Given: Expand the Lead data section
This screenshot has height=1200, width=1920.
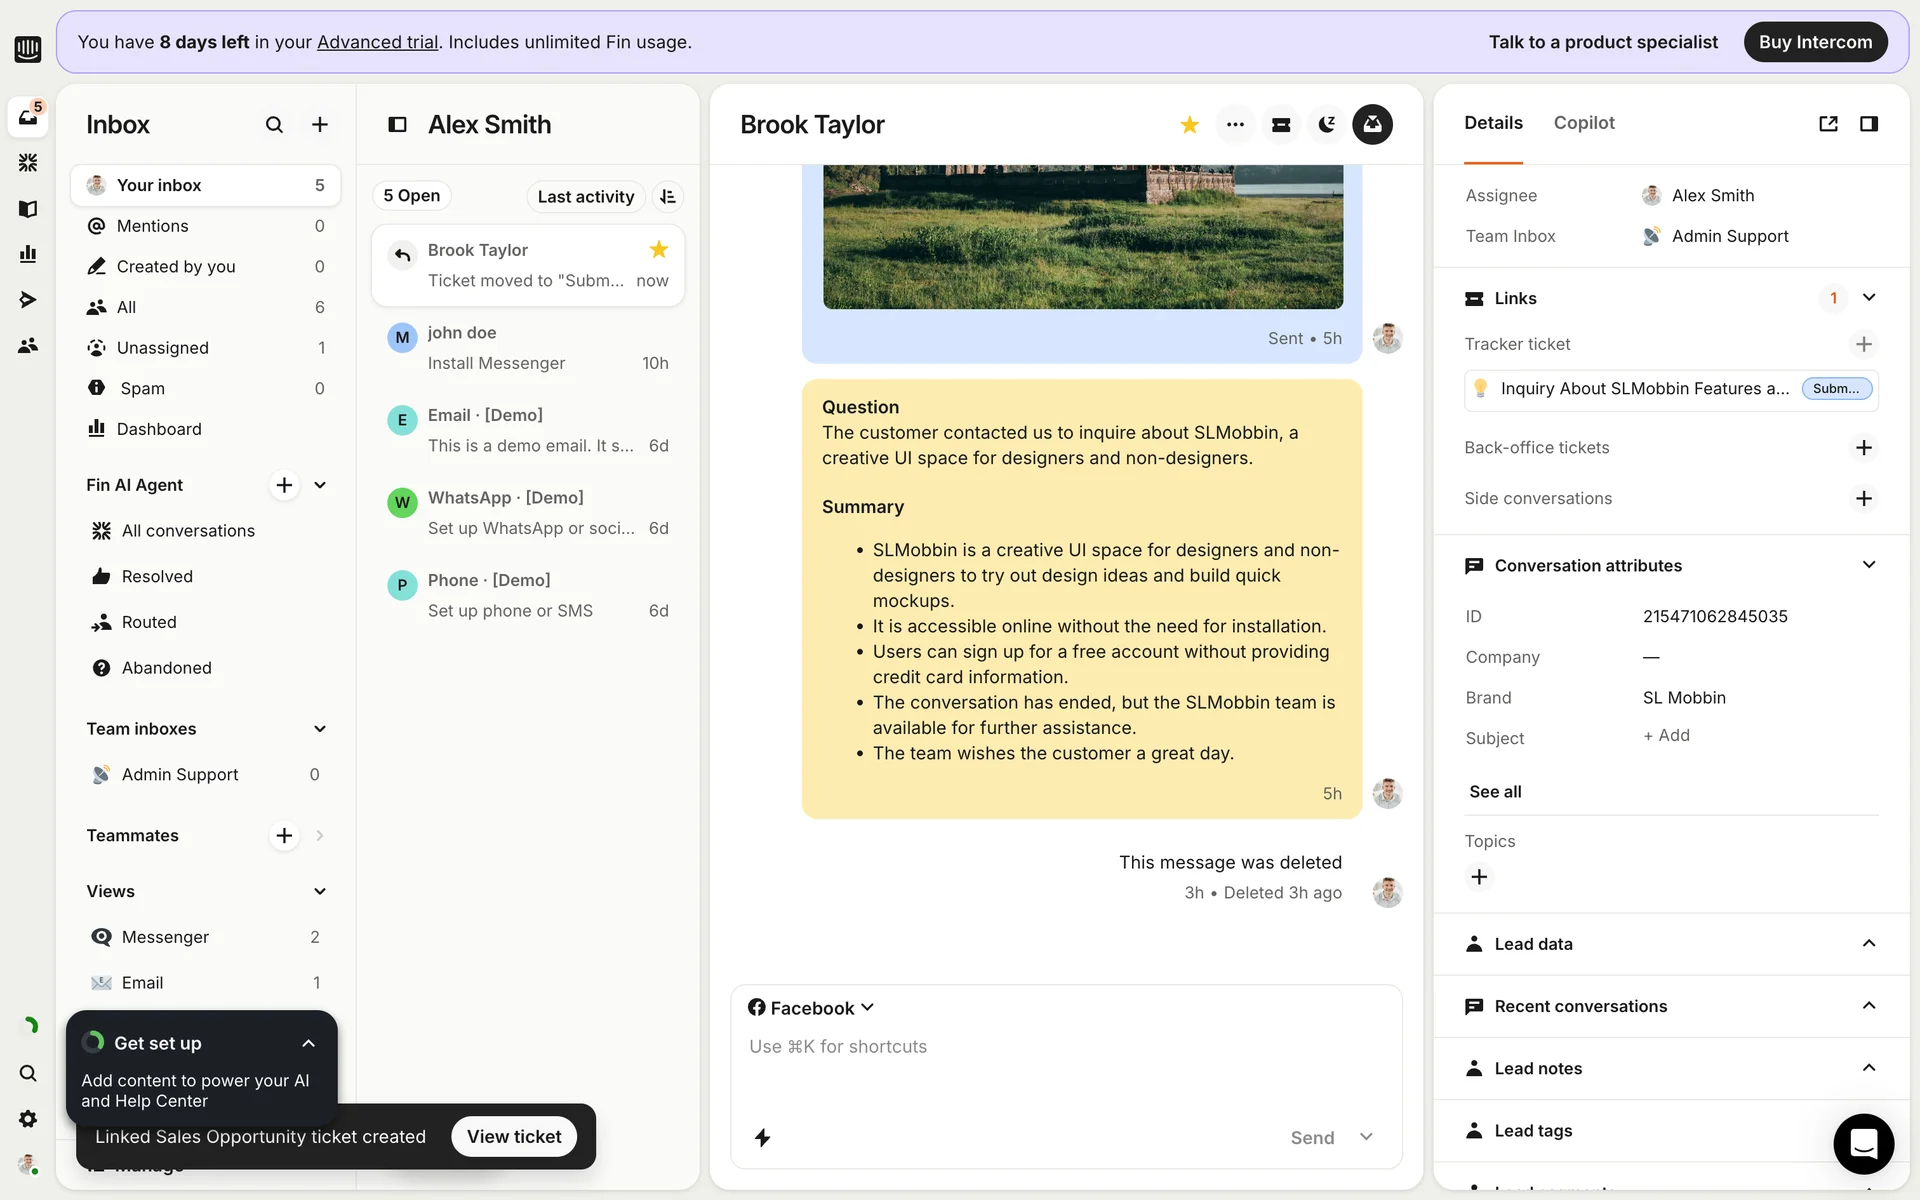Looking at the screenshot, I should [x=1868, y=944].
